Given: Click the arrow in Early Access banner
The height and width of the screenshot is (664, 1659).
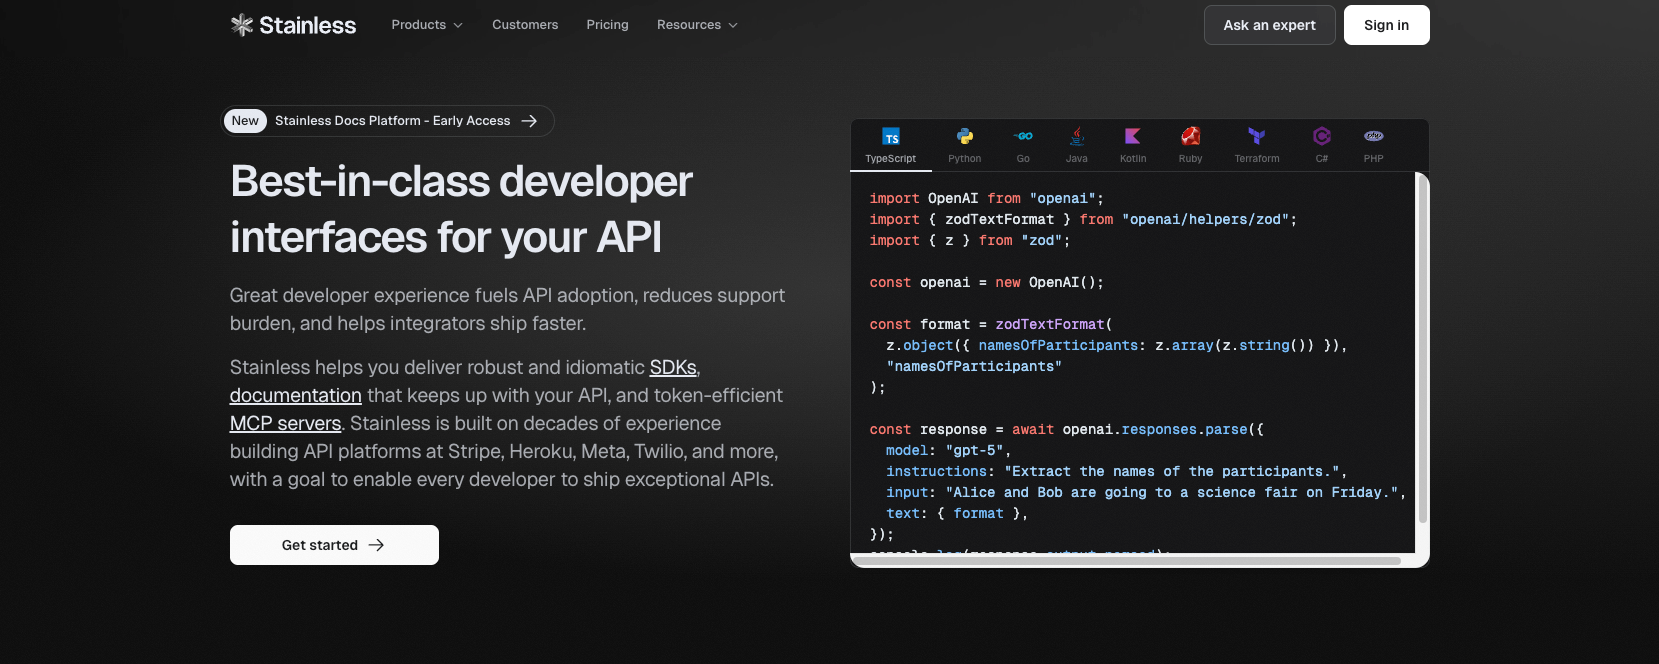Looking at the screenshot, I should tap(530, 121).
